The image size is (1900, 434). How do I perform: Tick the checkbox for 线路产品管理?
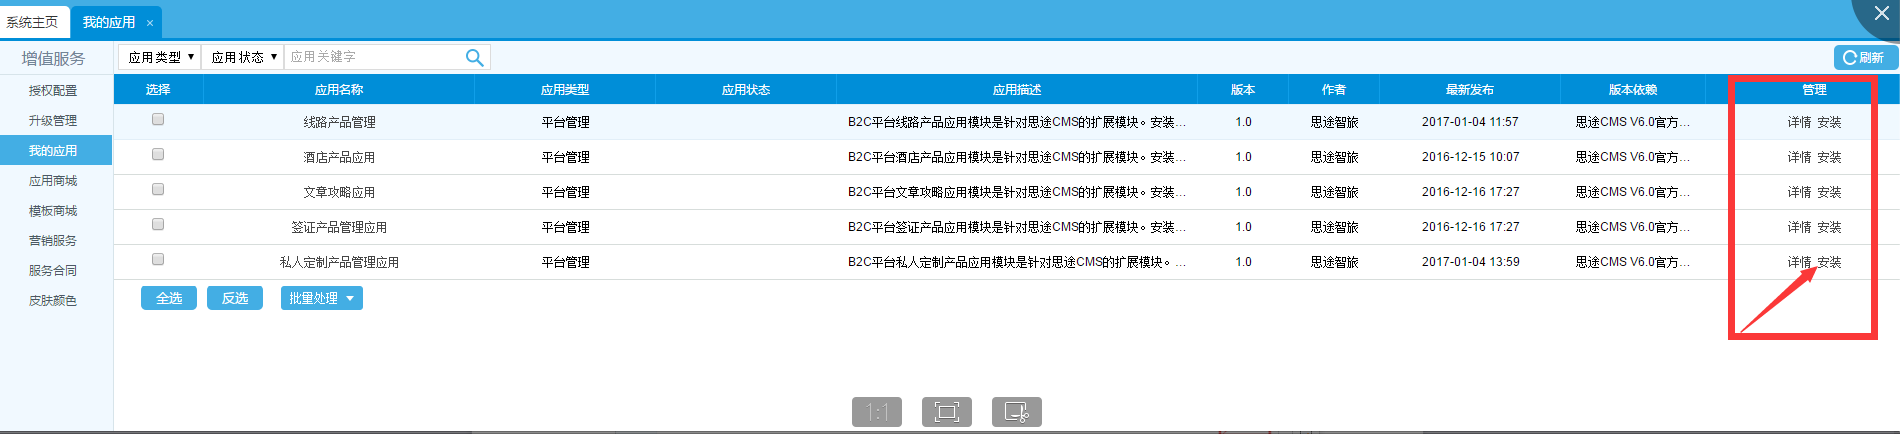coord(158,120)
